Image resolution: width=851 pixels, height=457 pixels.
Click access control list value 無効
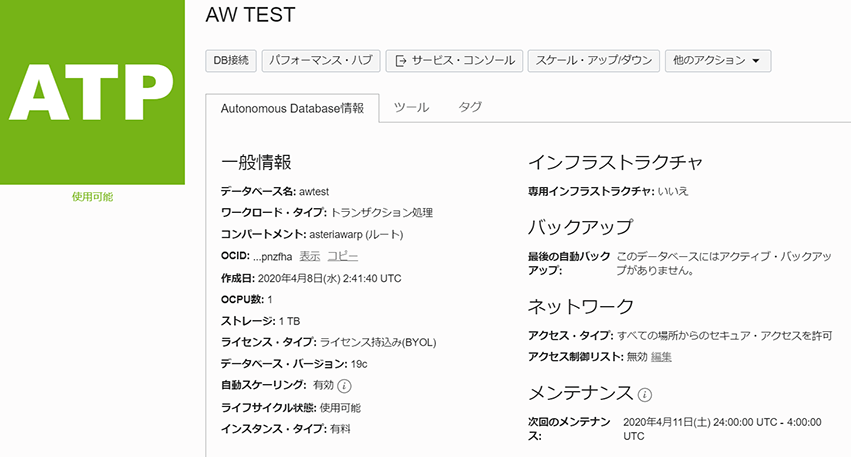637,357
